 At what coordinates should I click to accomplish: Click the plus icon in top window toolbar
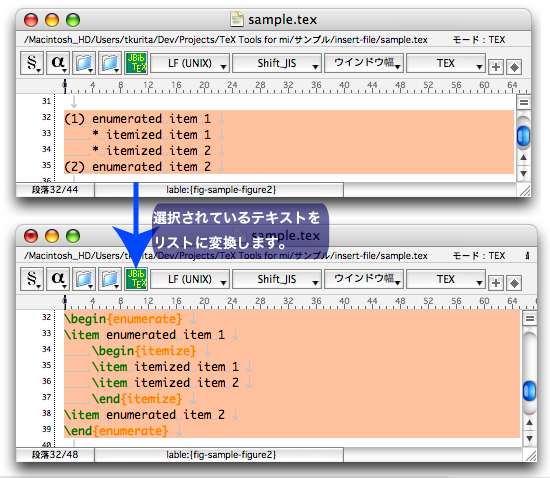(x=496, y=67)
